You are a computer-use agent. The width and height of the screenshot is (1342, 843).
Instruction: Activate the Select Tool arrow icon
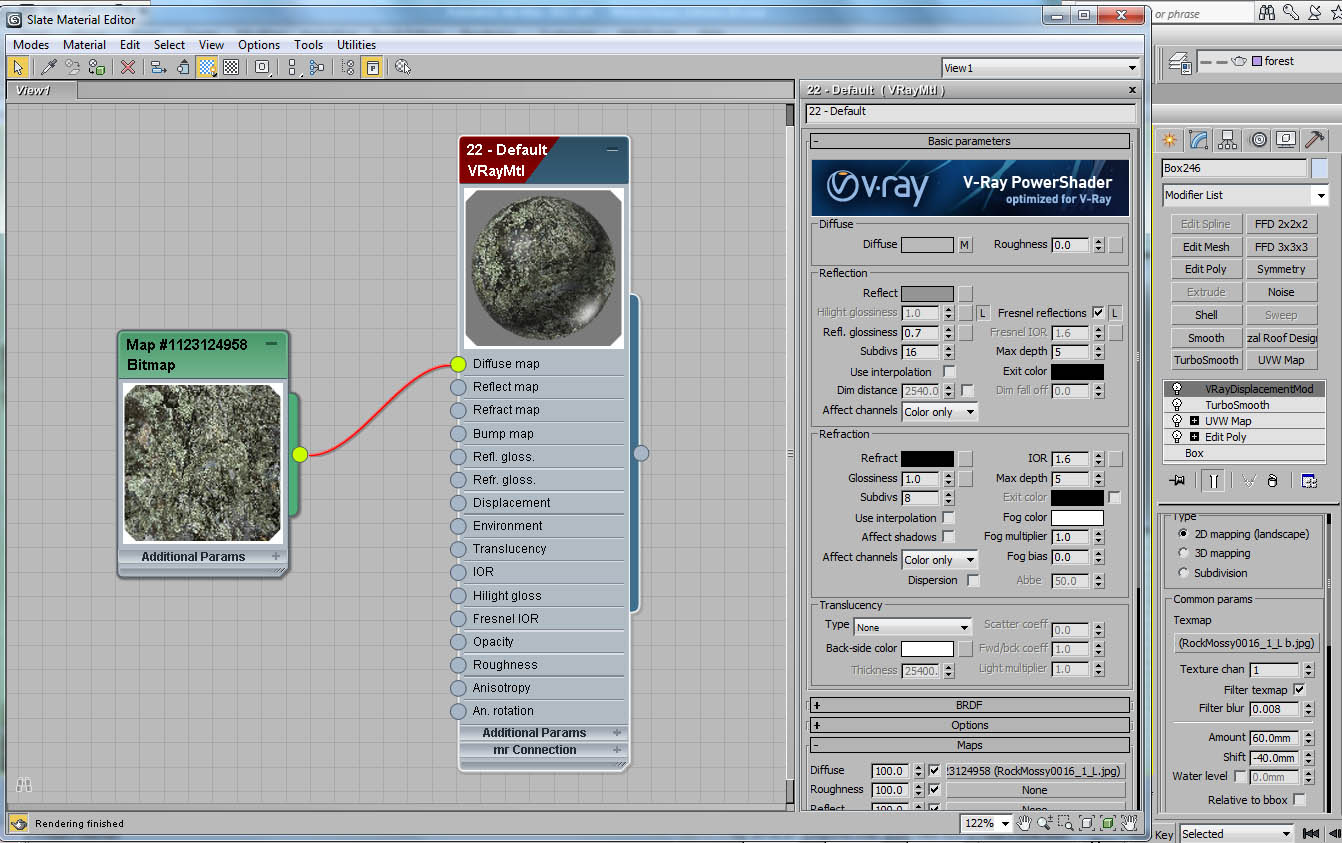(x=17, y=67)
